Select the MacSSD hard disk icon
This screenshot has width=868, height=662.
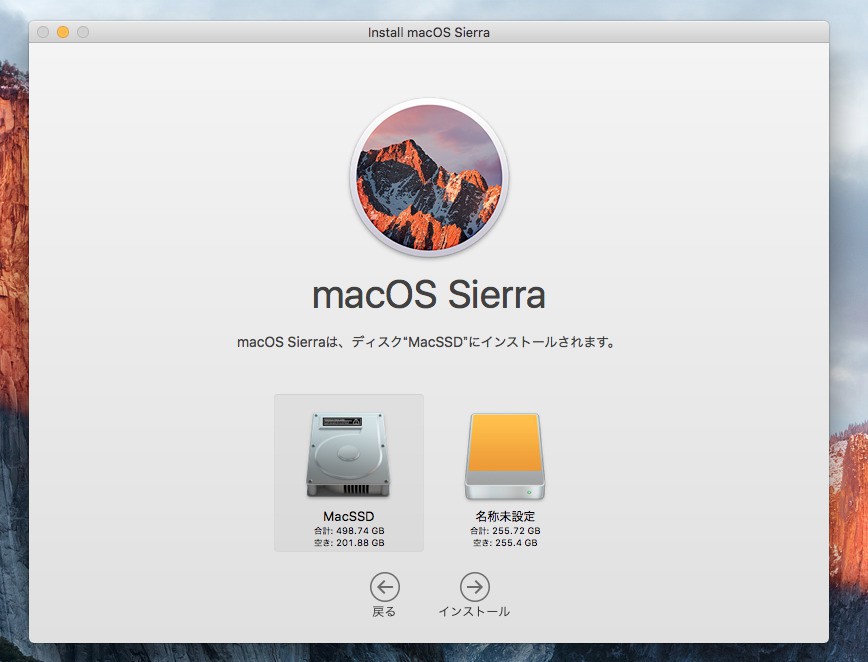348,454
